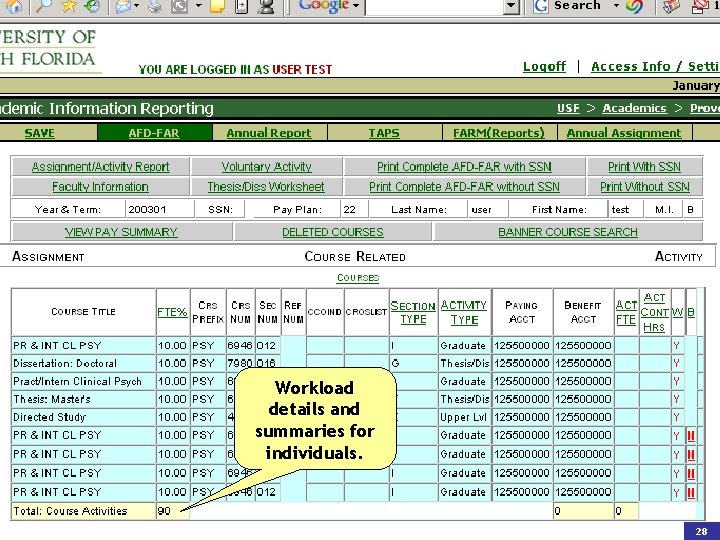The image size is (720, 540).
Task: Open the Annual Assignment tab
Action: [624, 133]
